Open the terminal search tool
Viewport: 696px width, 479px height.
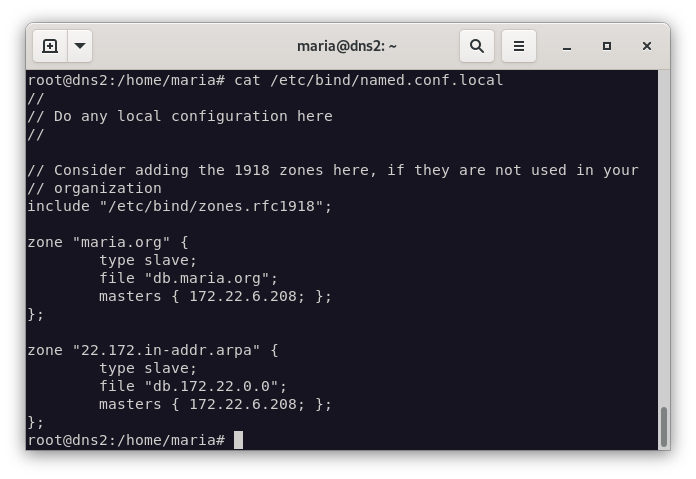[x=477, y=46]
